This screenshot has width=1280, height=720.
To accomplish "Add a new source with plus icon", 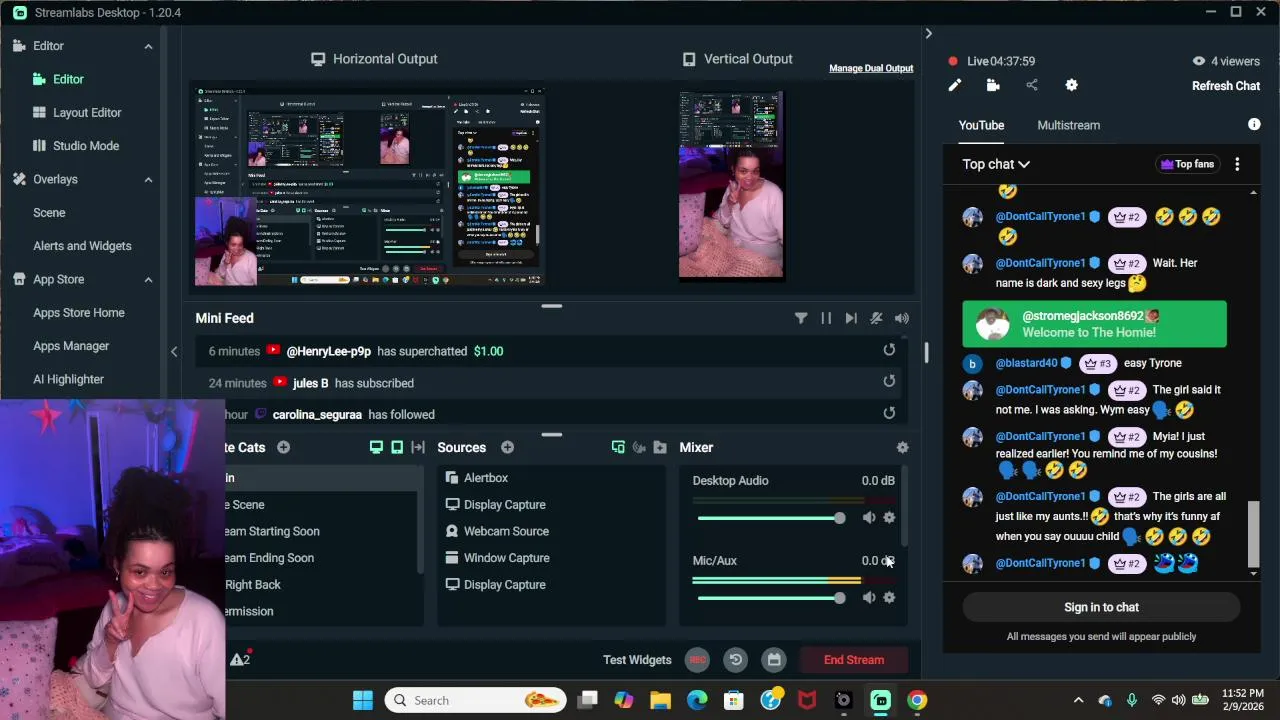I will [x=507, y=447].
